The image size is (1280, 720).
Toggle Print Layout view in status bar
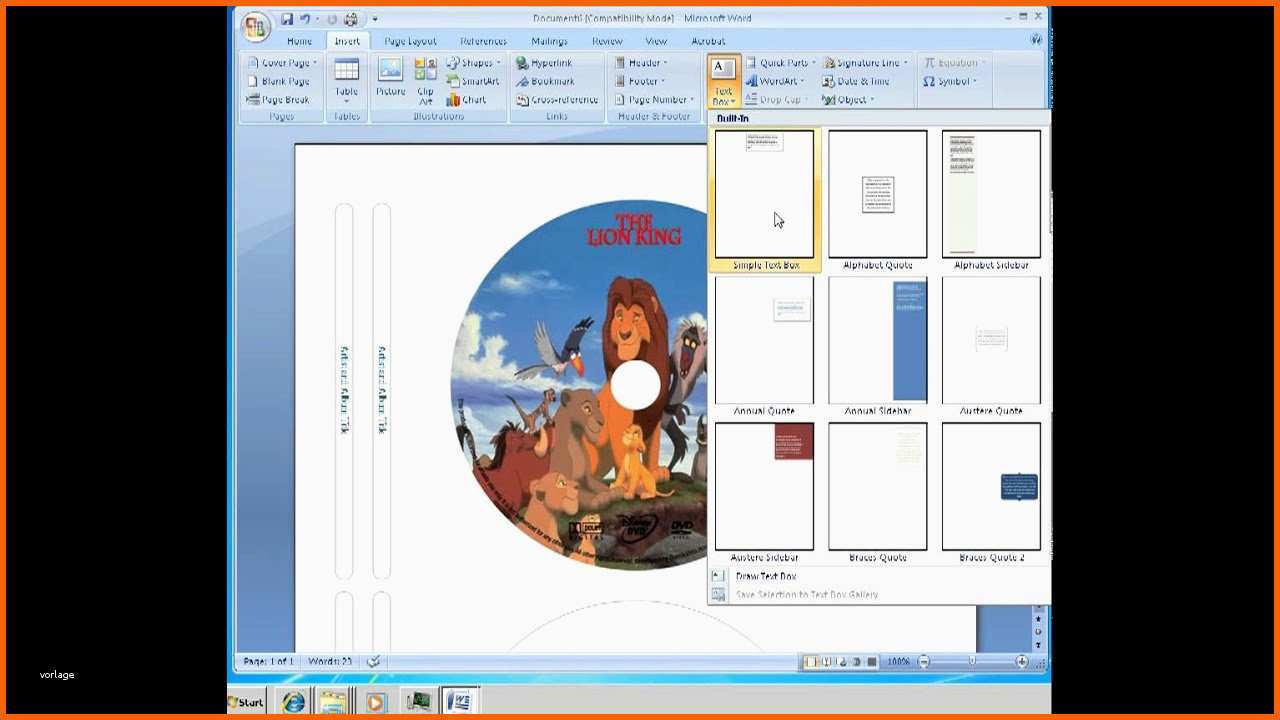[x=811, y=662]
